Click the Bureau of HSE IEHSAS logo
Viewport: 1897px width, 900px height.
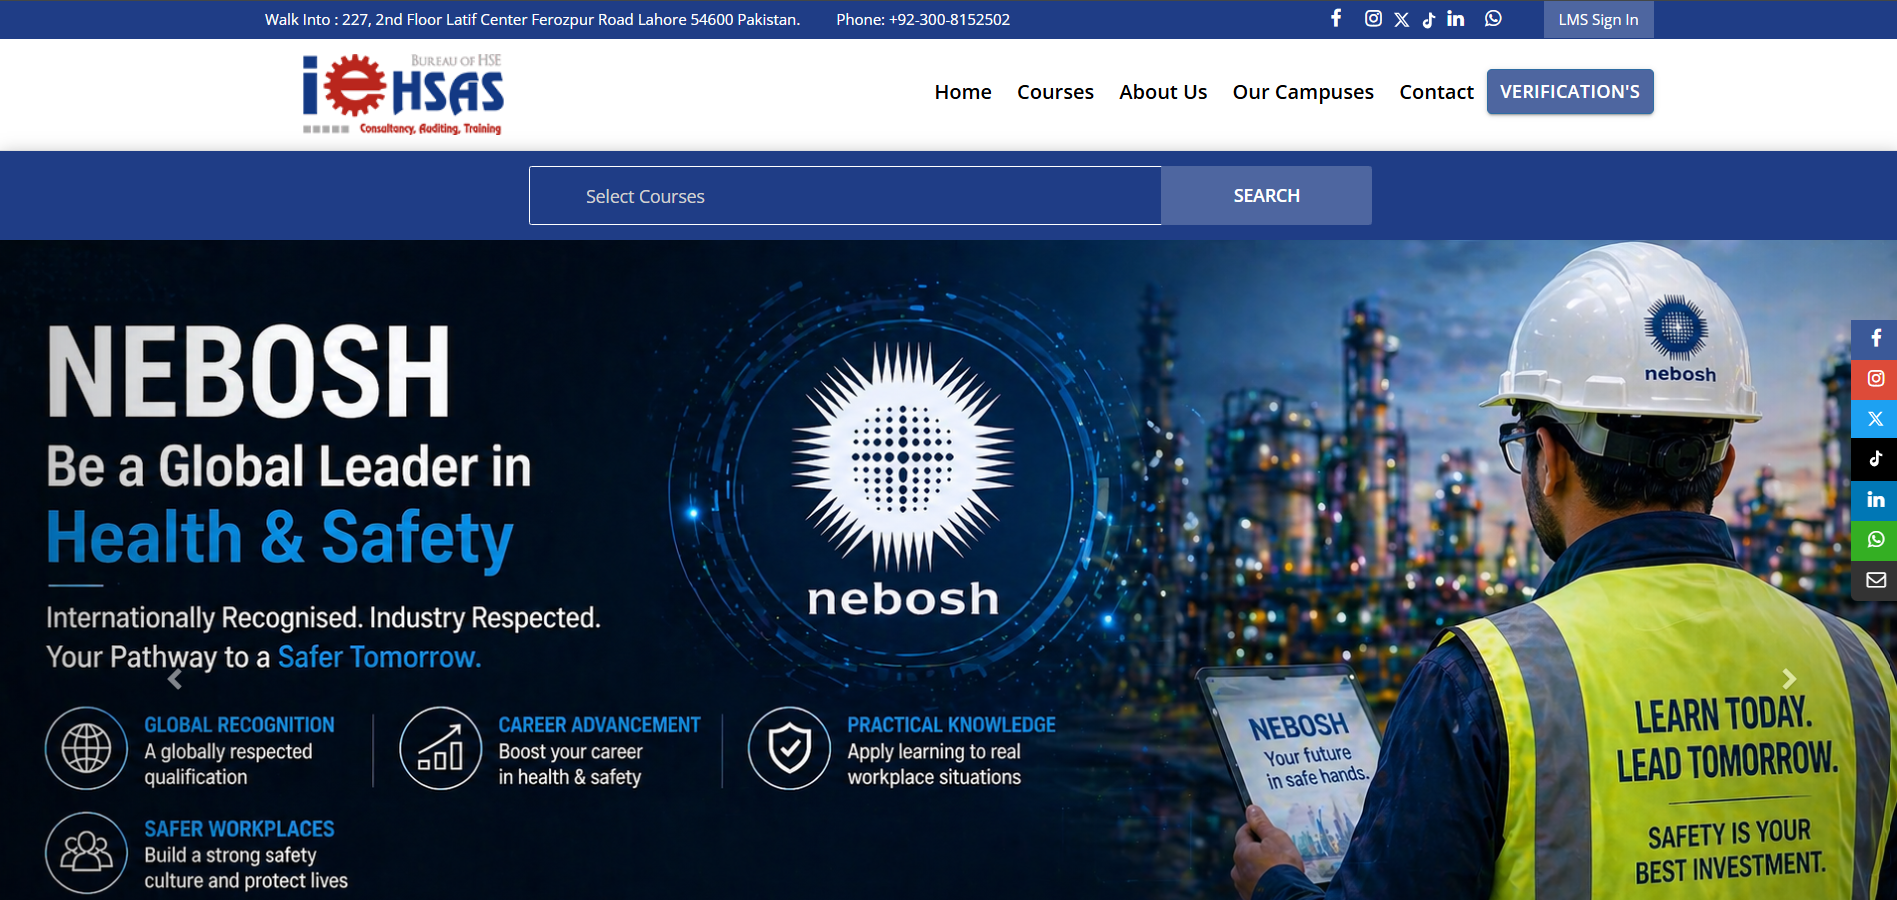(403, 95)
